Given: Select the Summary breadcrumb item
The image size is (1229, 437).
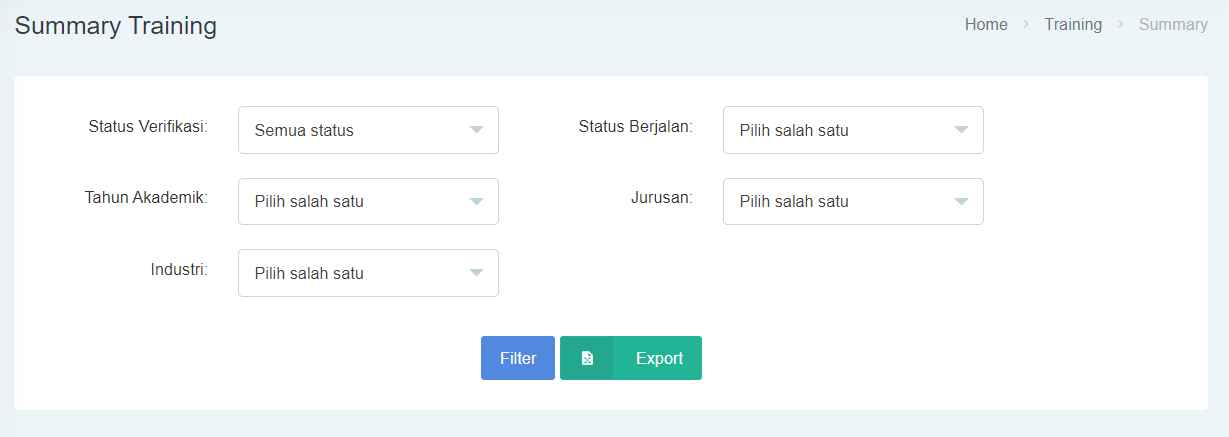Looking at the screenshot, I should coord(1173,25).
